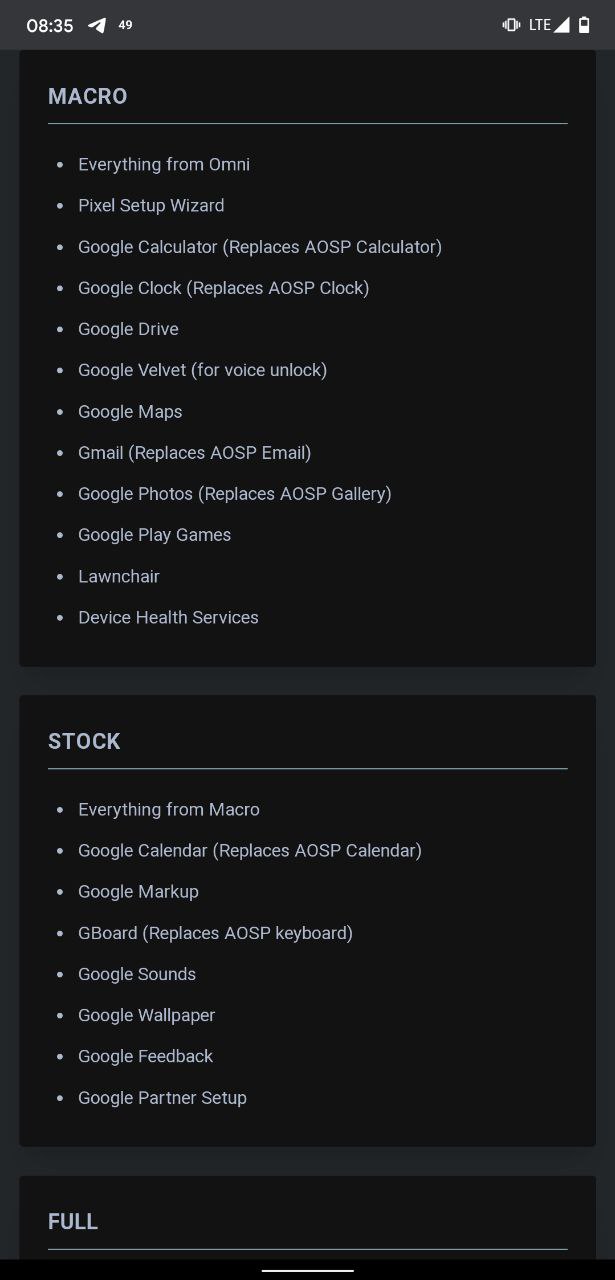
Task: Select the Pixel Setup Wizard entry
Action: click(151, 206)
